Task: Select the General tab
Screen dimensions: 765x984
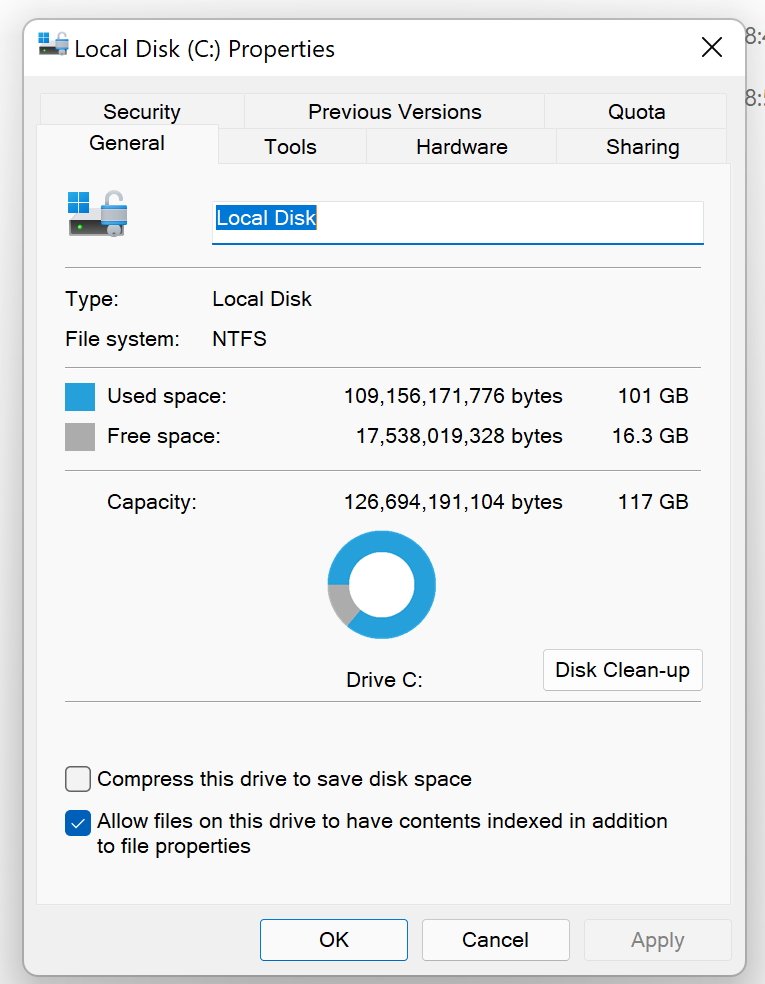Action: tap(127, 143)
